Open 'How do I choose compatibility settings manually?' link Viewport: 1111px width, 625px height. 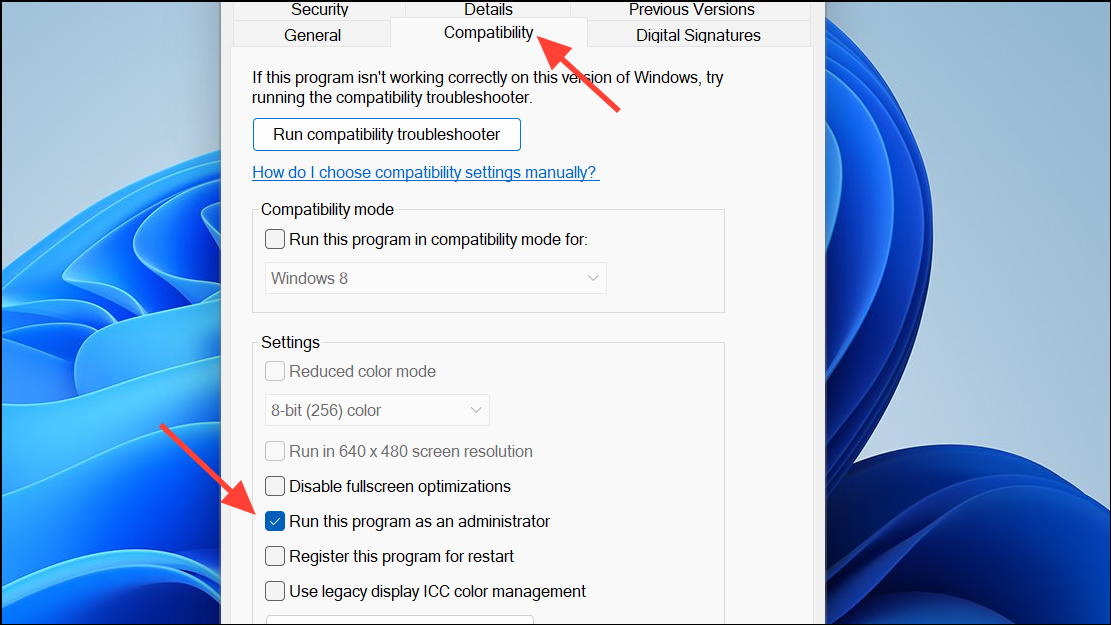425,172
